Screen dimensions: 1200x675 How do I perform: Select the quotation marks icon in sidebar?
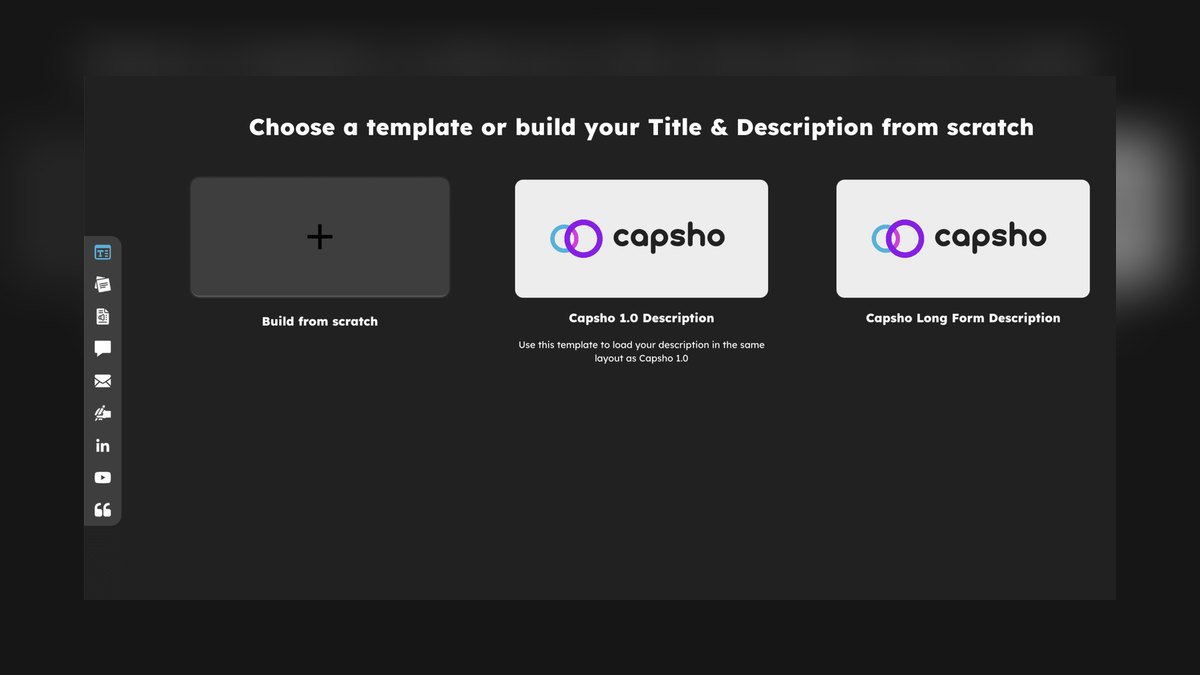click(102, 510)
